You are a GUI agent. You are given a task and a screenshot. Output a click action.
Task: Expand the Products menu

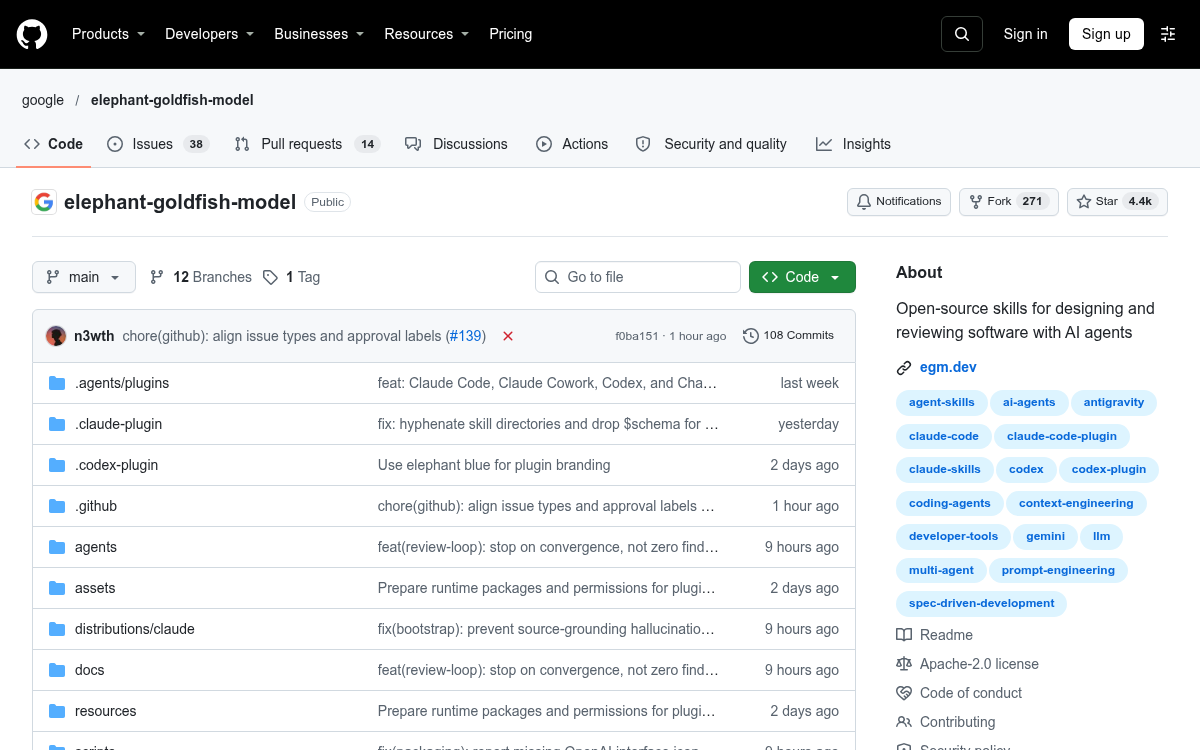tap(108, 34)
